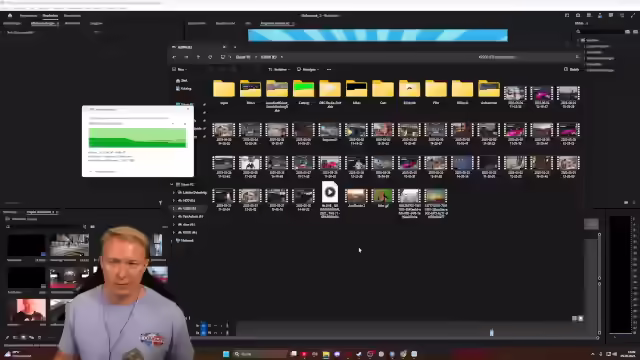Switch Explorer to large thumbnails view icon
Image resolution: width=640 pixels, height=360 pixels.
click(581, 318)
